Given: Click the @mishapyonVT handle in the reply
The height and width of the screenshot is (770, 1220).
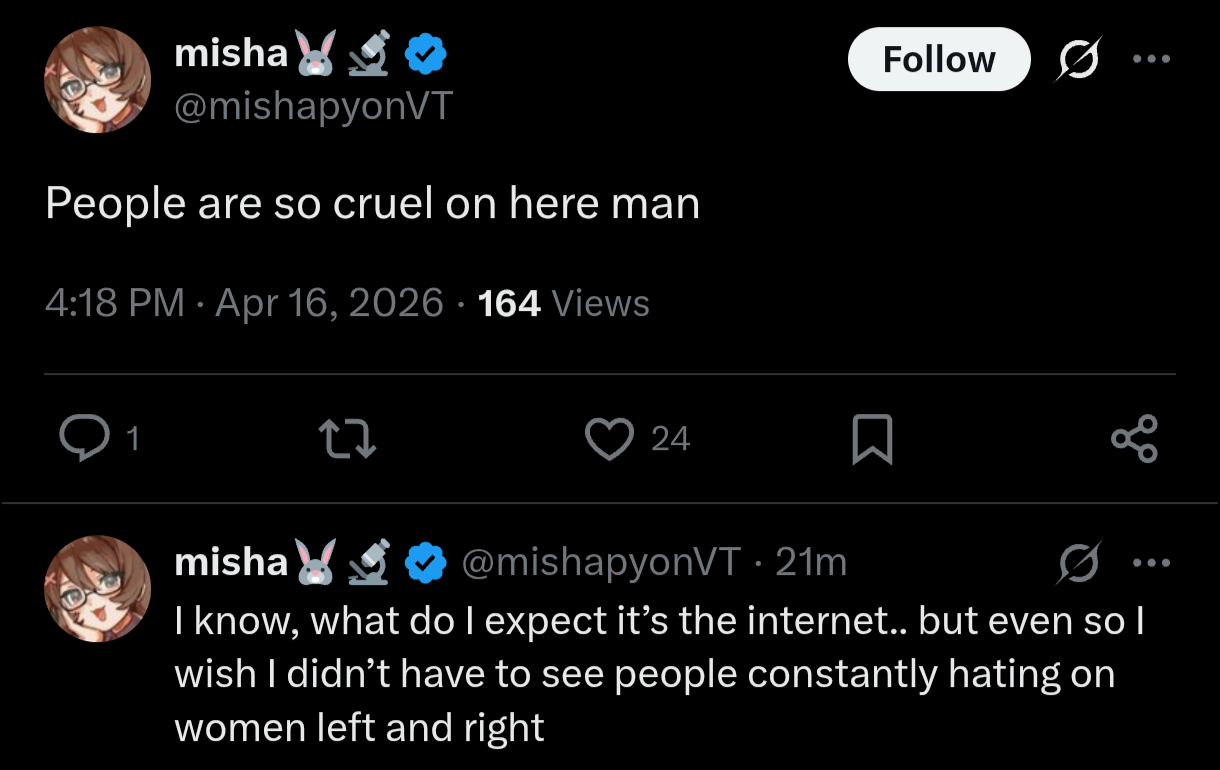Looking at the screenshot, I should 600,563.
